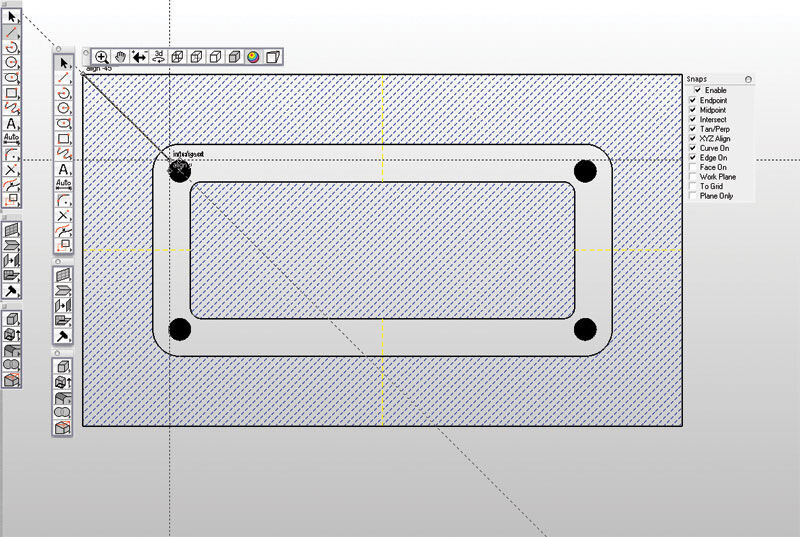Close the Snaps panel with its round button
800x537 pixels.
coord(748,79)
